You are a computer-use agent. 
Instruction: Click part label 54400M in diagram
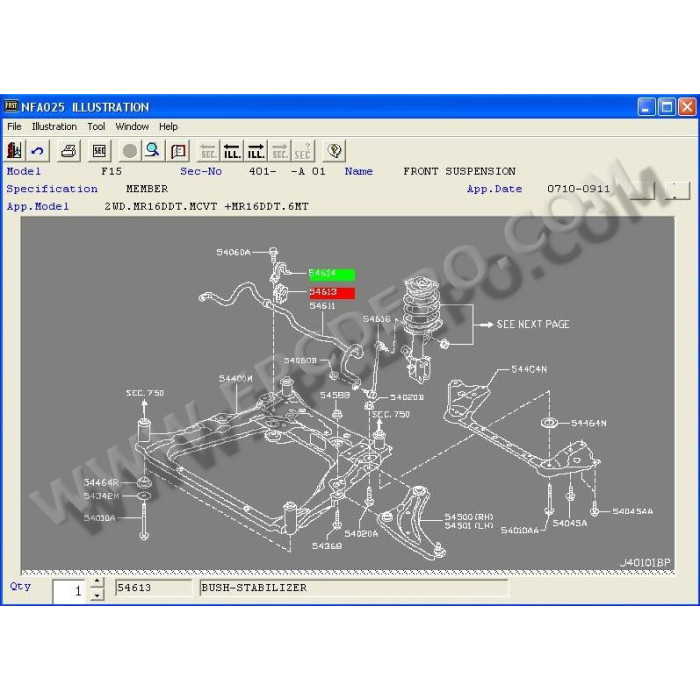pos(235,379)
